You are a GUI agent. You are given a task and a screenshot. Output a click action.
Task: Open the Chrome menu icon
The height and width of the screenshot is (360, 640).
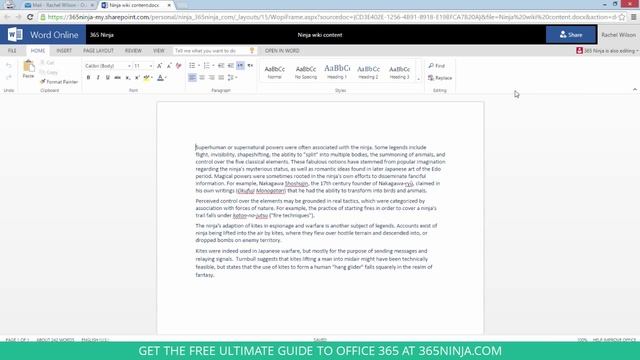633,17
